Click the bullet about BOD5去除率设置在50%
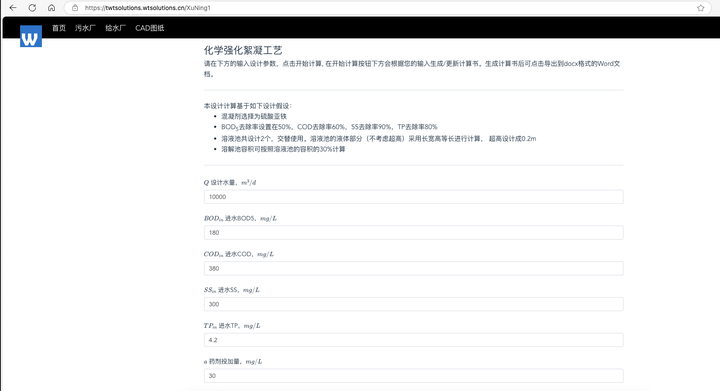This screenshot has height=391, width=720. point(329,127)
